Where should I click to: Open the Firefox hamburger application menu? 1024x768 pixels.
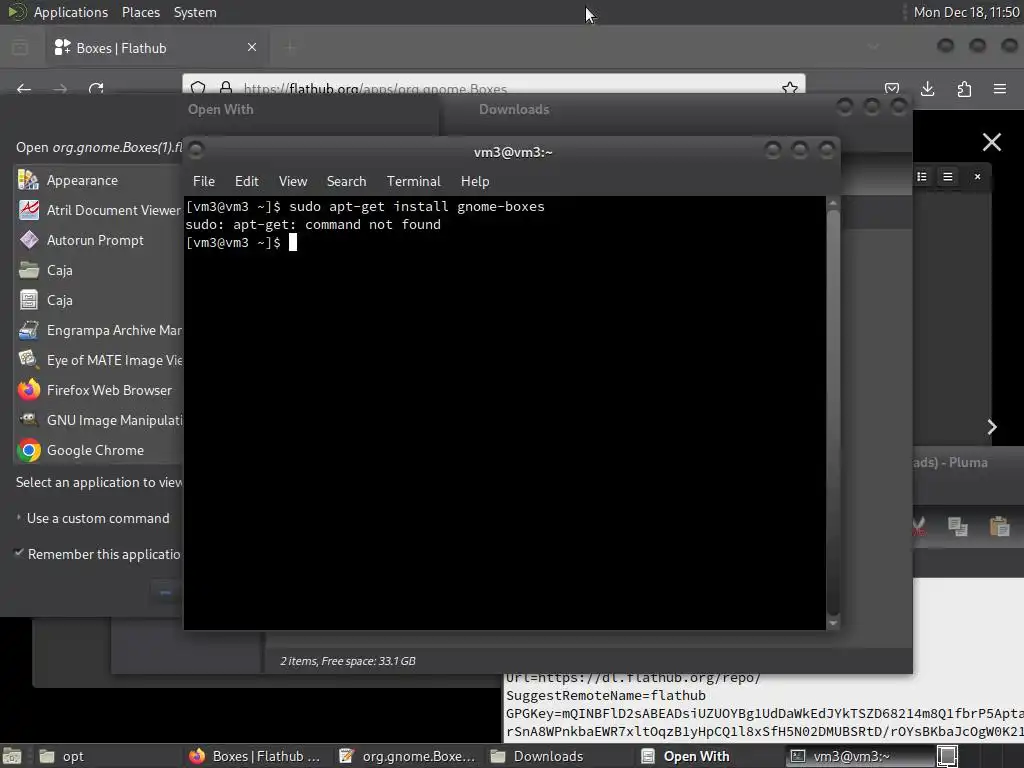pyautogui.click(x=1000, y=89)
